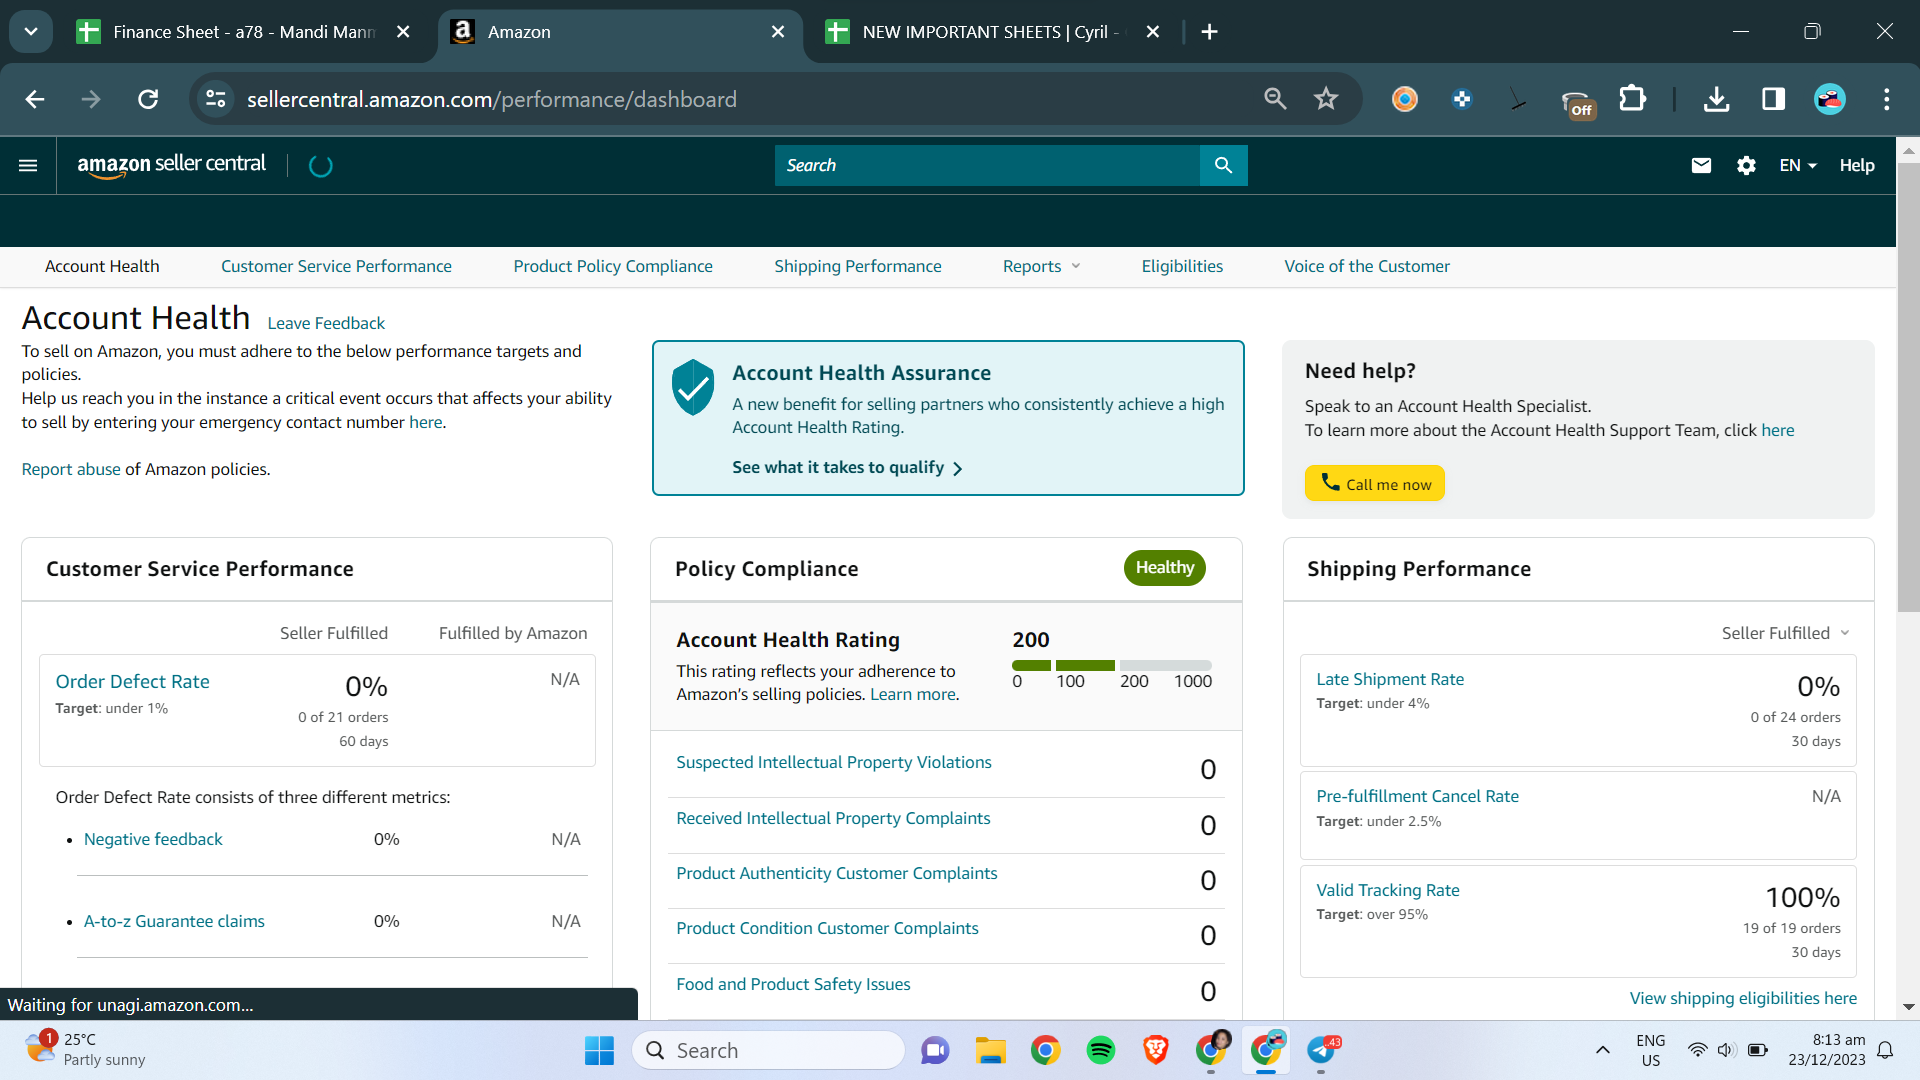Click the orange circular extension icon

[x=1405, y=99]
